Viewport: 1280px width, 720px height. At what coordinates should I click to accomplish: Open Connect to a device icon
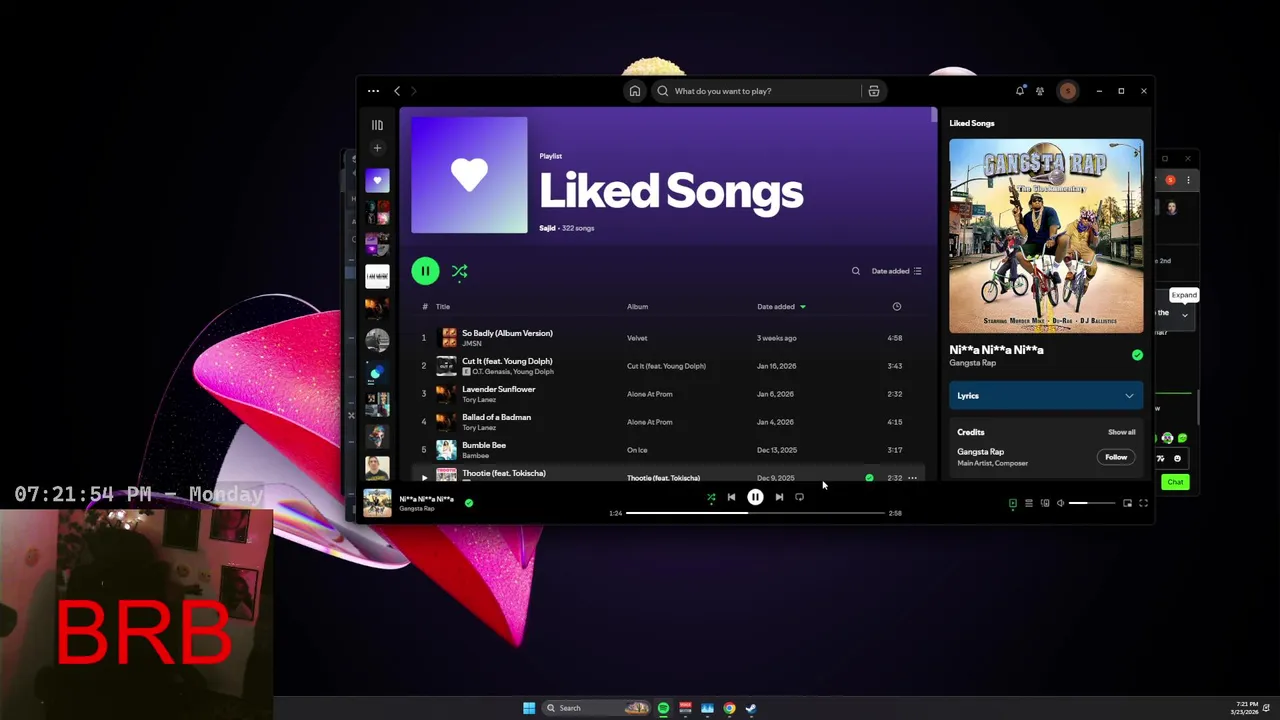pyautogui.click(x=1045, y=503)
